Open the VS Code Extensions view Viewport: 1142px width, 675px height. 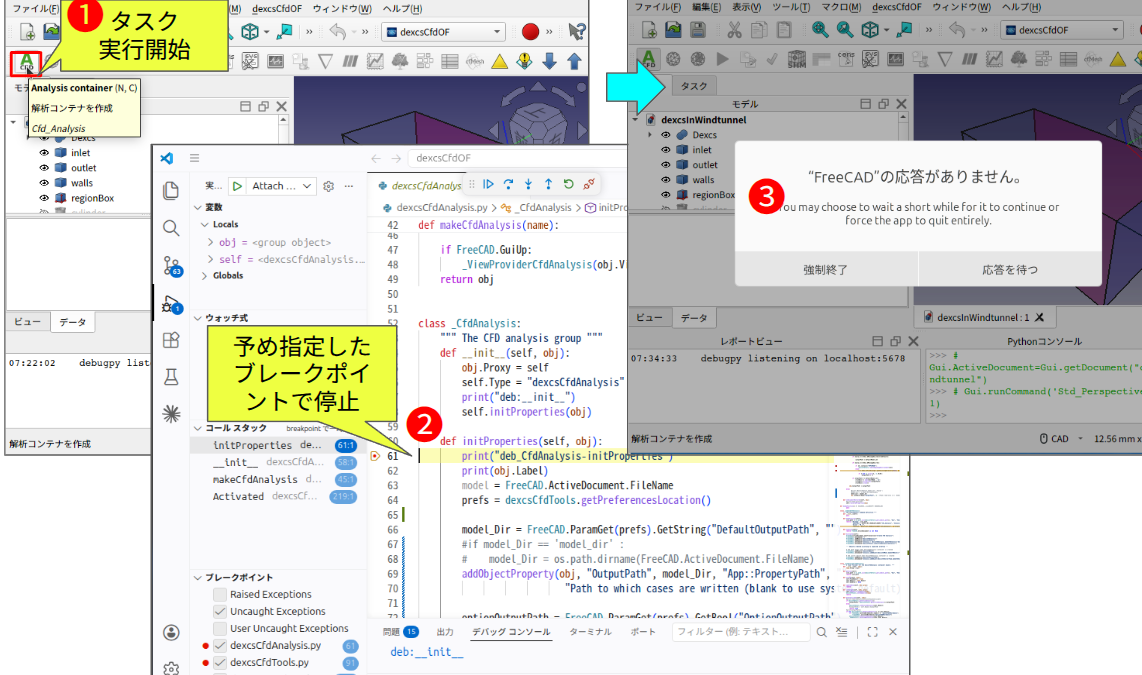point(171,340)
